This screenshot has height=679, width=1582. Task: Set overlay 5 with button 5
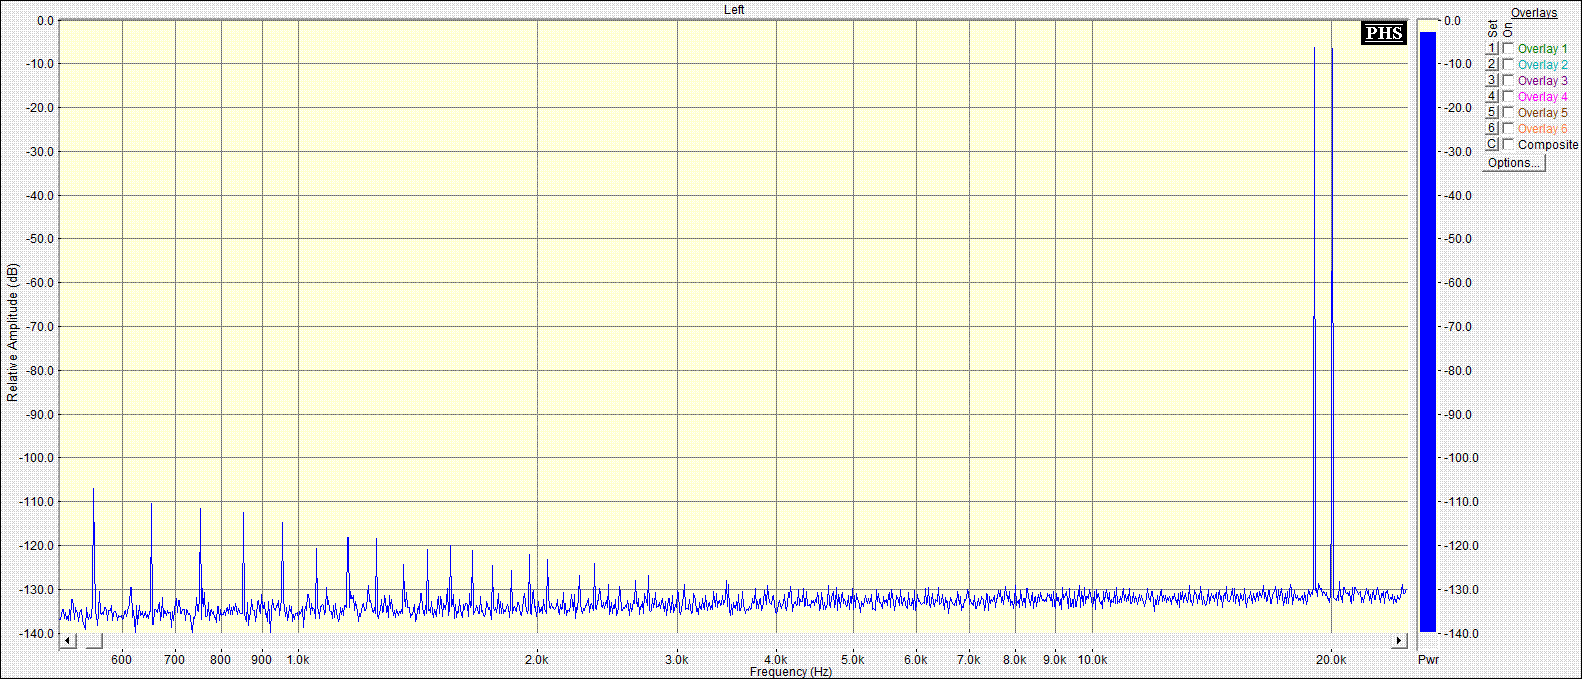click(x=1491, y=112)
